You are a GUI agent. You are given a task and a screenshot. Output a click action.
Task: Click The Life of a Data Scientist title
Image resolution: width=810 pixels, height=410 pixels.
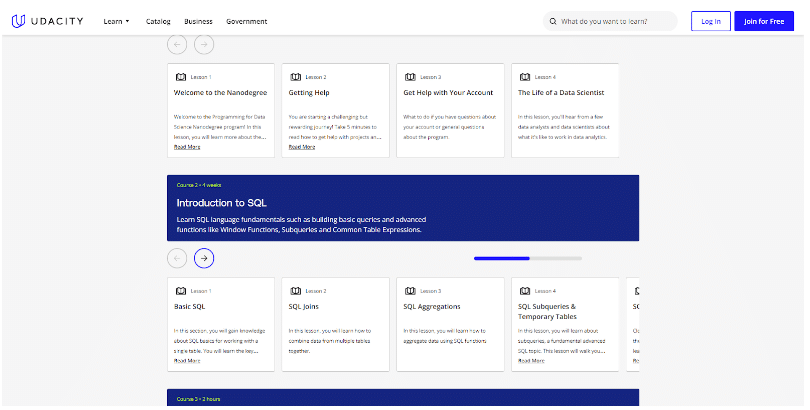561,92
